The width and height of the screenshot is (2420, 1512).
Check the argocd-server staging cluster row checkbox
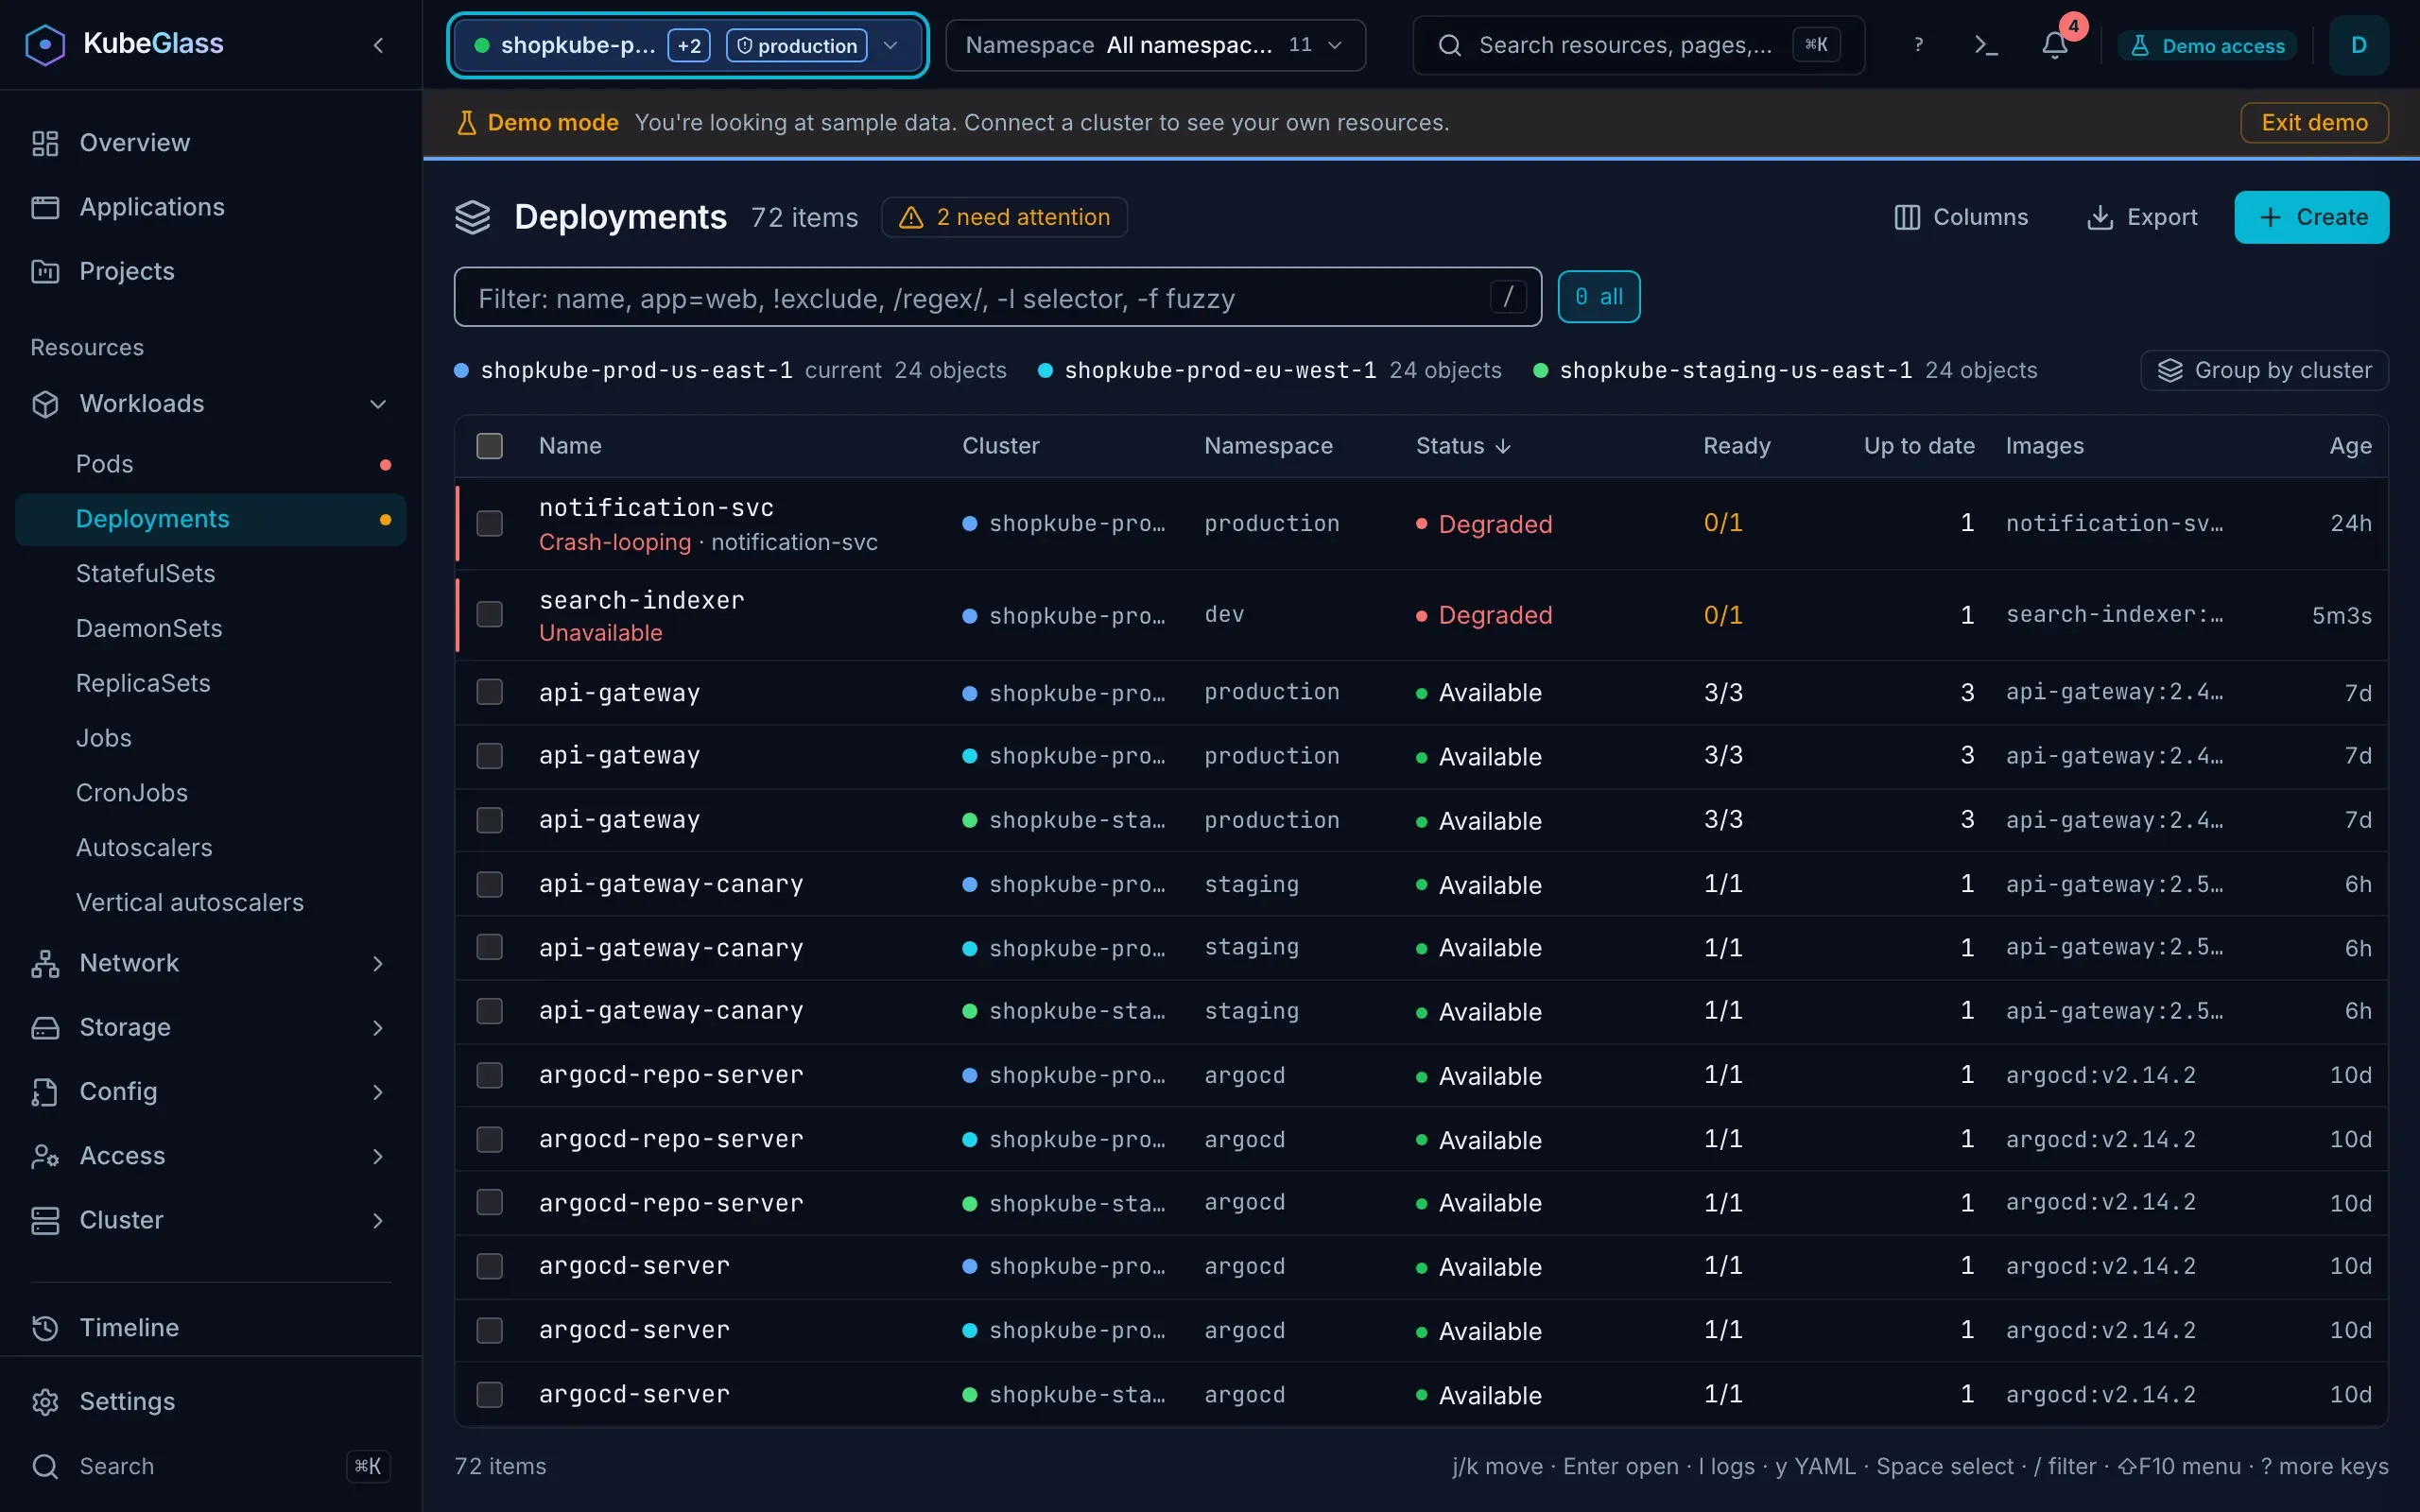tap(489, 1395)
